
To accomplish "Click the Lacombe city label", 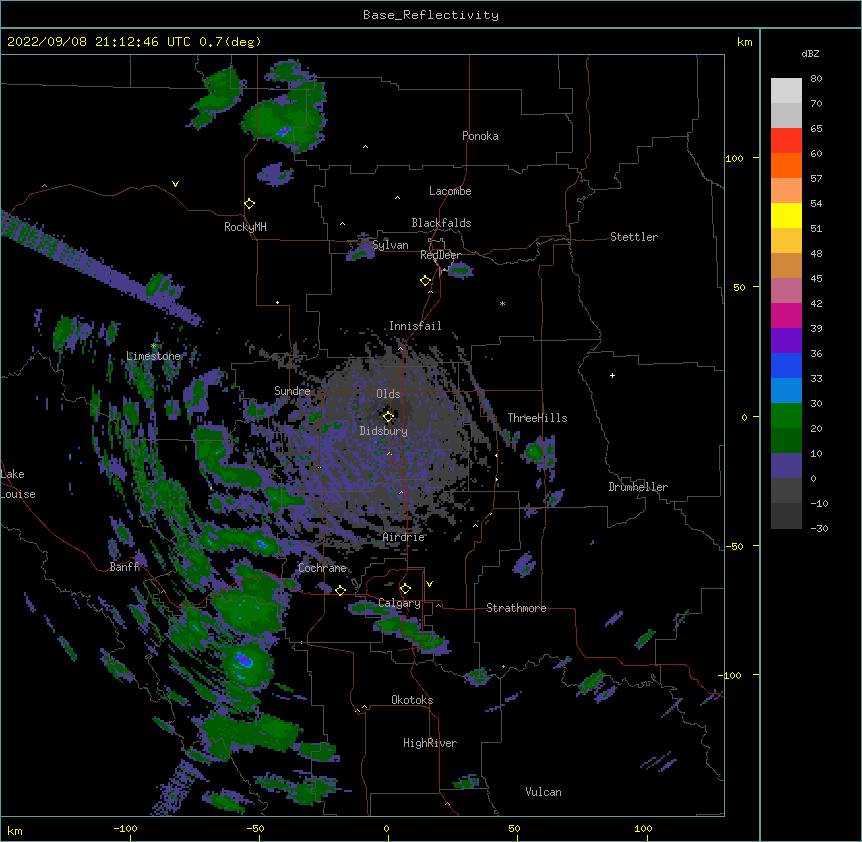I will click(x=450, y=191).
